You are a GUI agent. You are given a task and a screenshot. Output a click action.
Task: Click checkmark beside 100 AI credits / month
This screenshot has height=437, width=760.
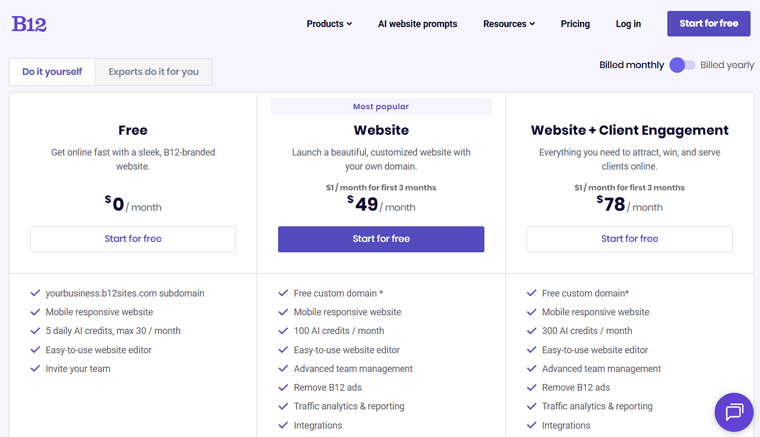(x=283, y=331)
